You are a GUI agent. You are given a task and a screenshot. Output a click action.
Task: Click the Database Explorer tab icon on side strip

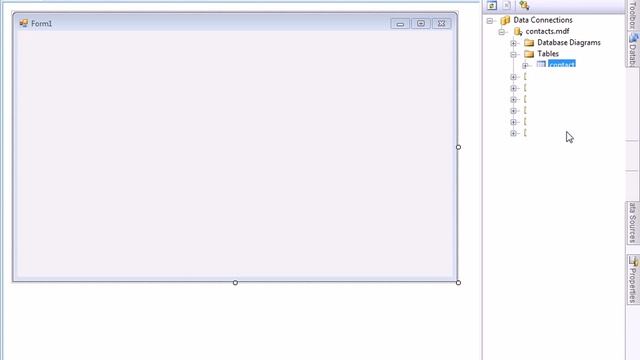633,38
